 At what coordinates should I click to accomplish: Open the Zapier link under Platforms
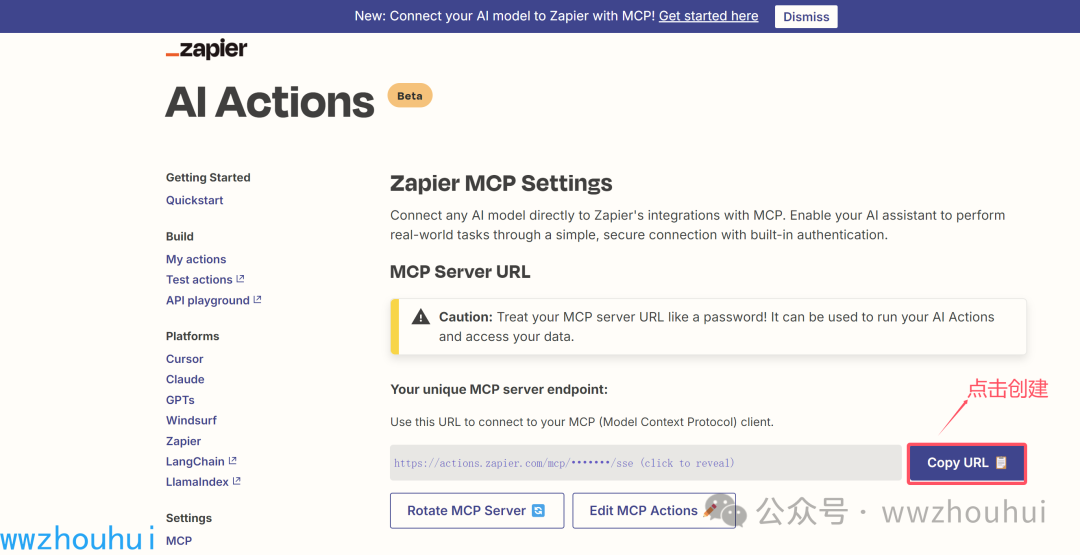point(183,441)
